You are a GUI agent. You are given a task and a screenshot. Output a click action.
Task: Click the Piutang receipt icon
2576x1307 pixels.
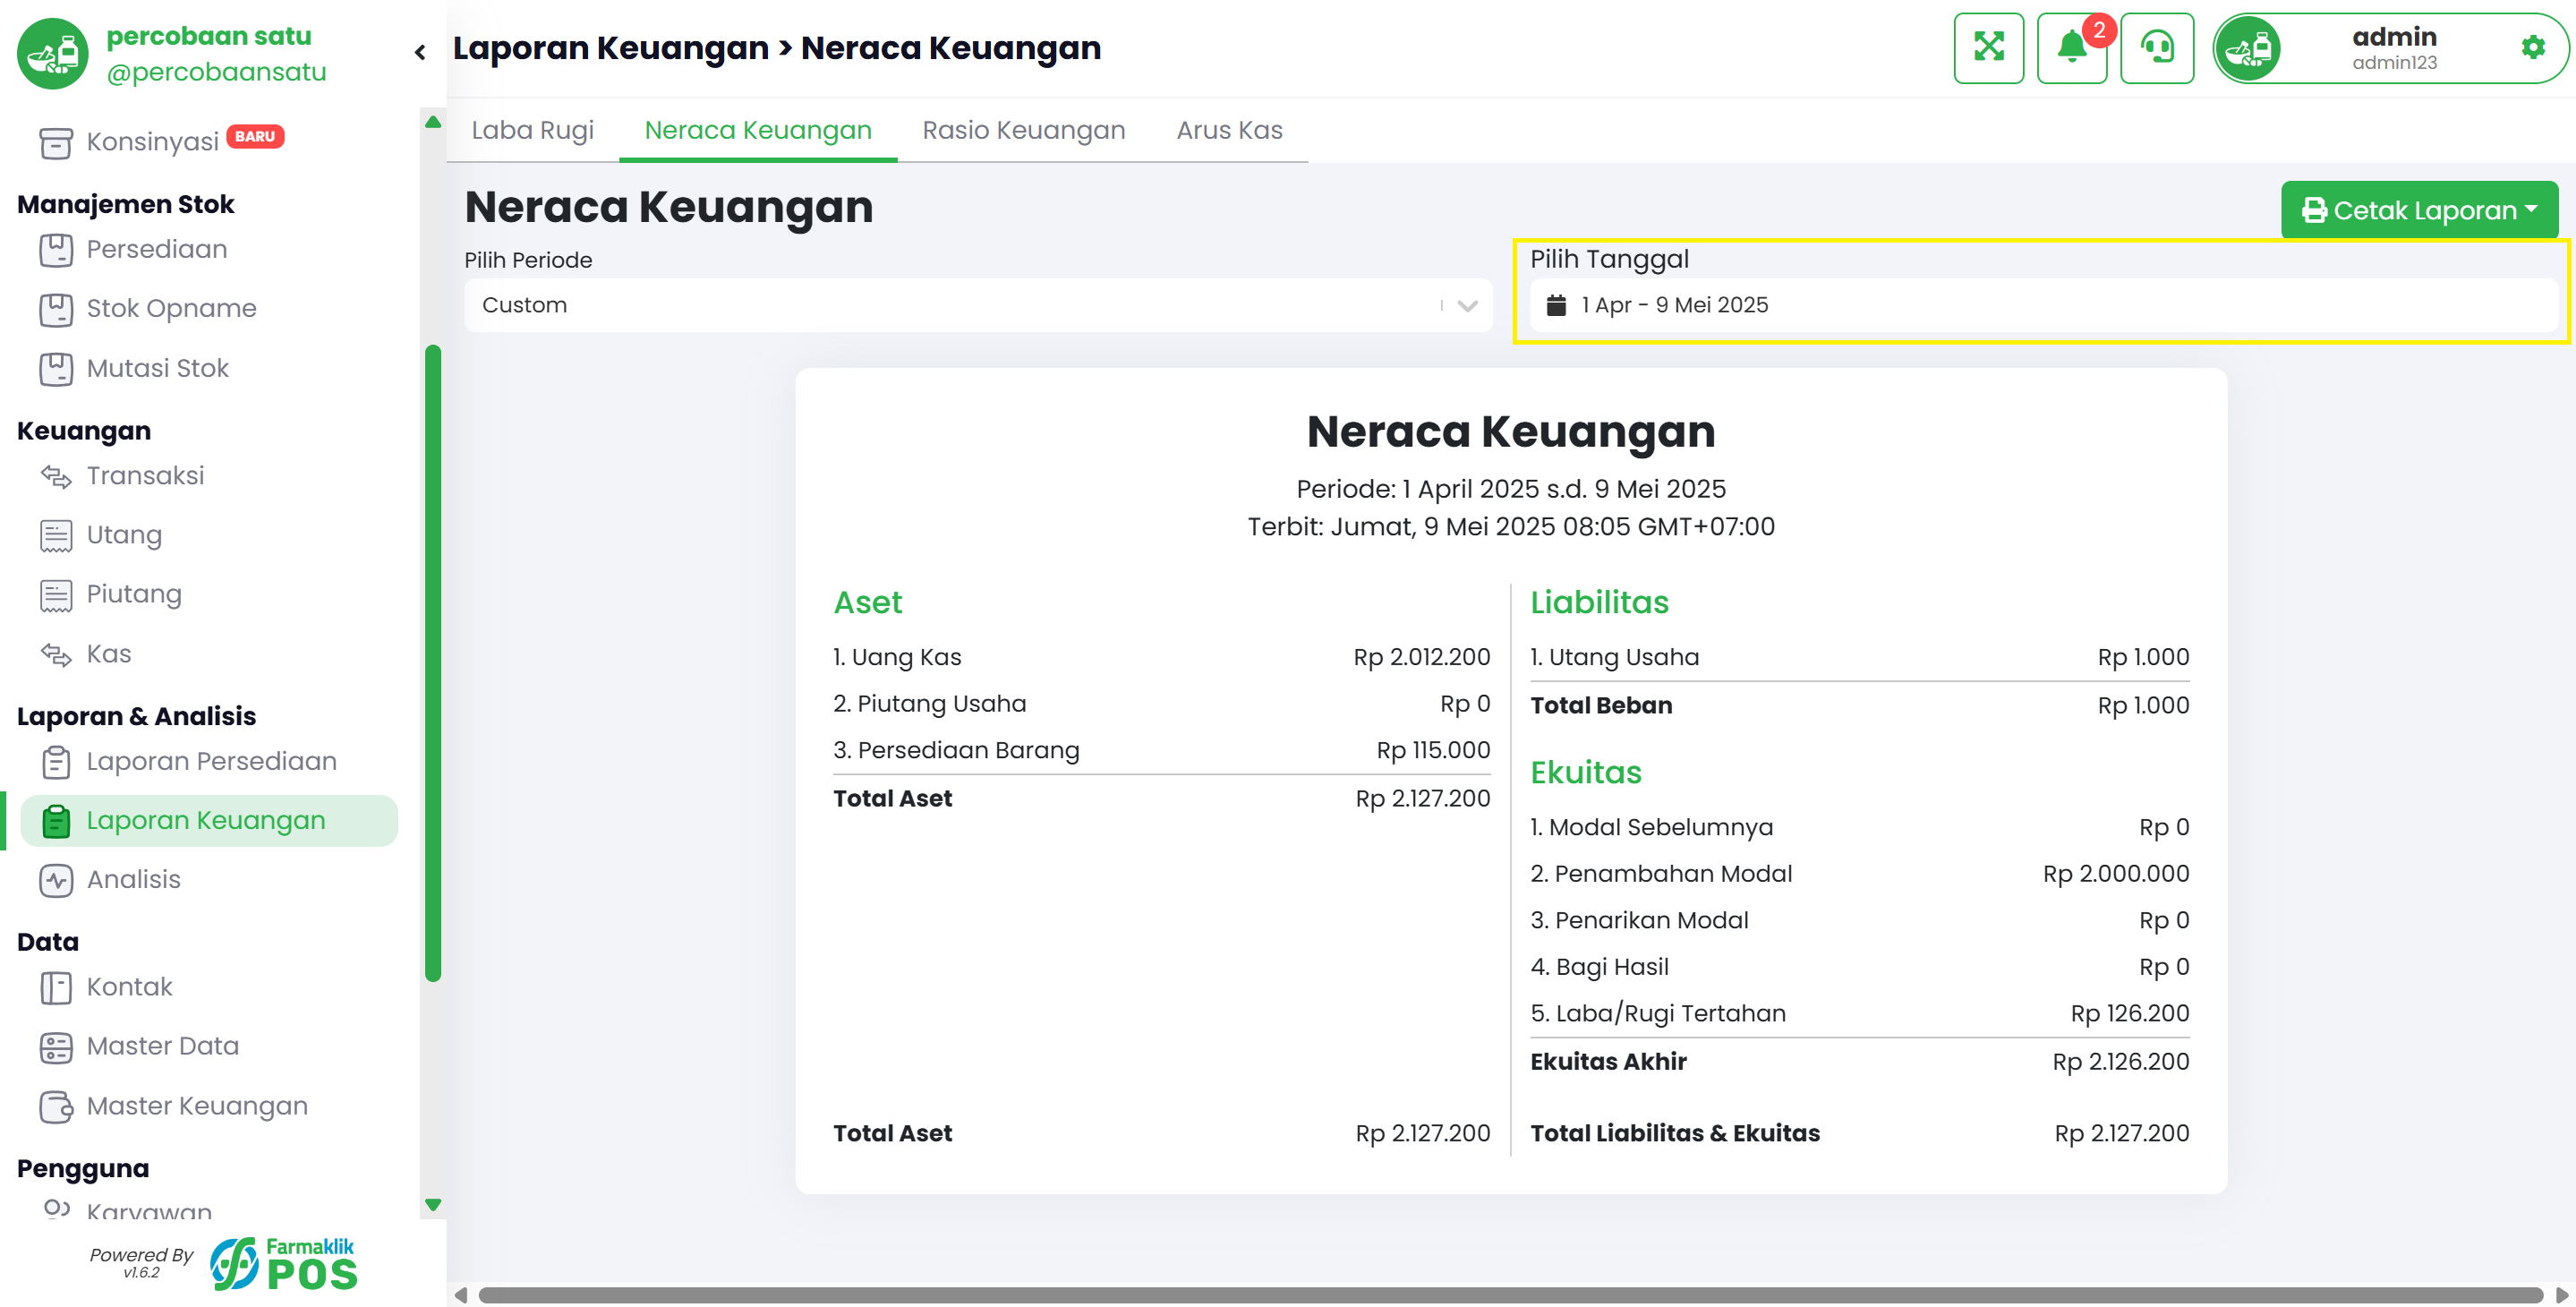tap(56, 595)
